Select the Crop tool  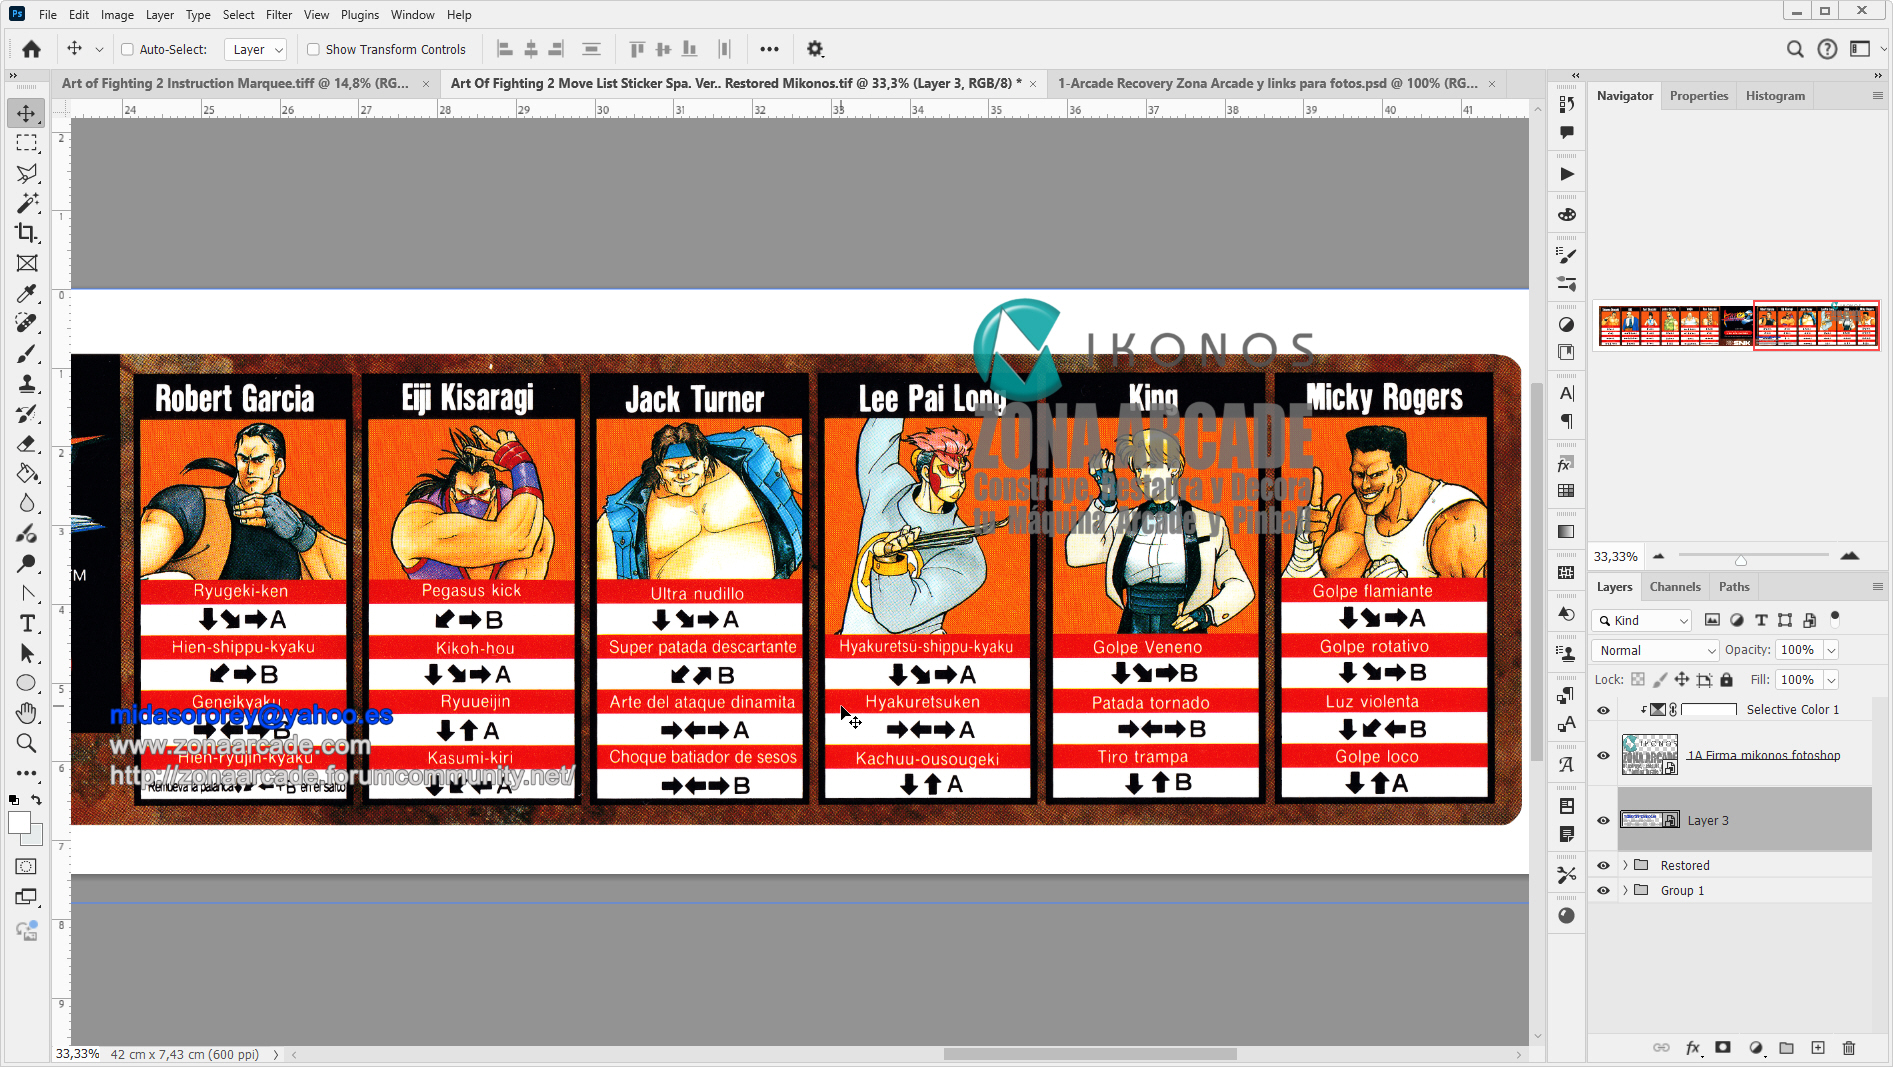(27, 233)
